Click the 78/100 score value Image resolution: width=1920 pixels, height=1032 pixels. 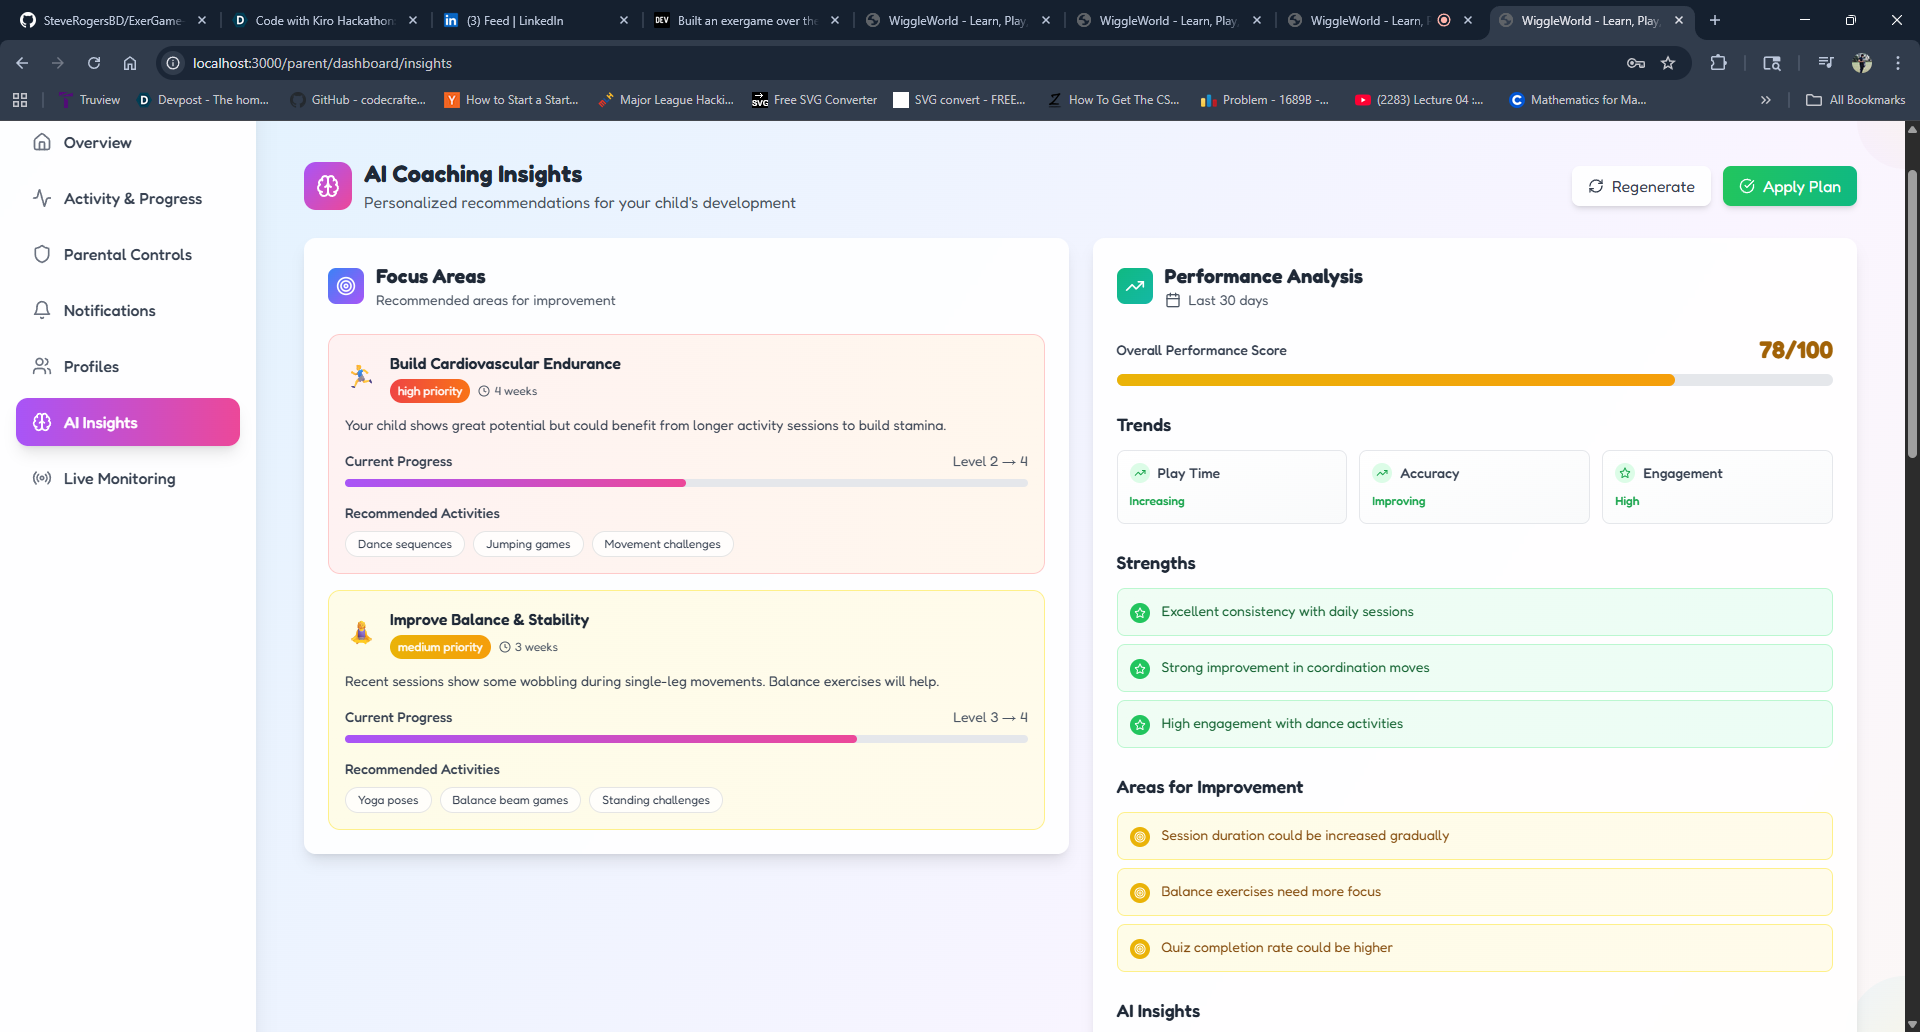[1796, 350]
